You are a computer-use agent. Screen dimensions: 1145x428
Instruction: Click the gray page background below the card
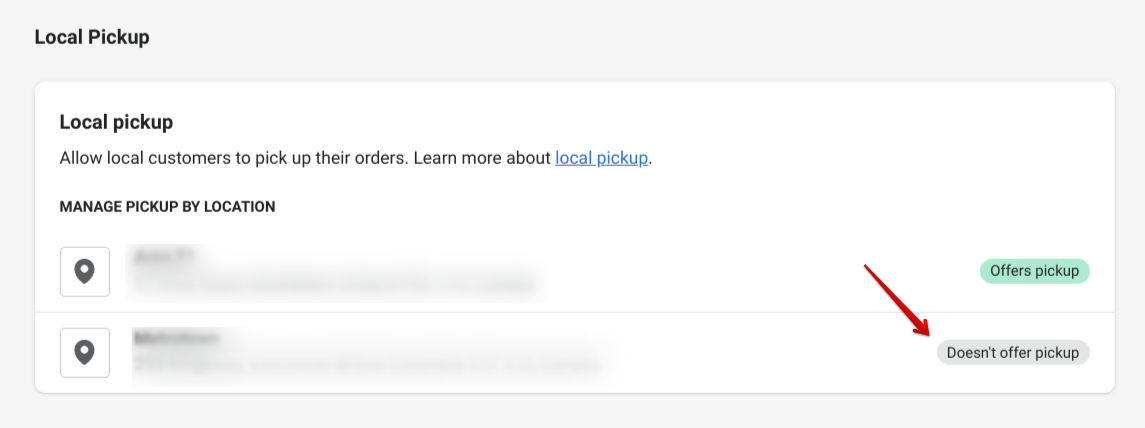pos(574,412)
